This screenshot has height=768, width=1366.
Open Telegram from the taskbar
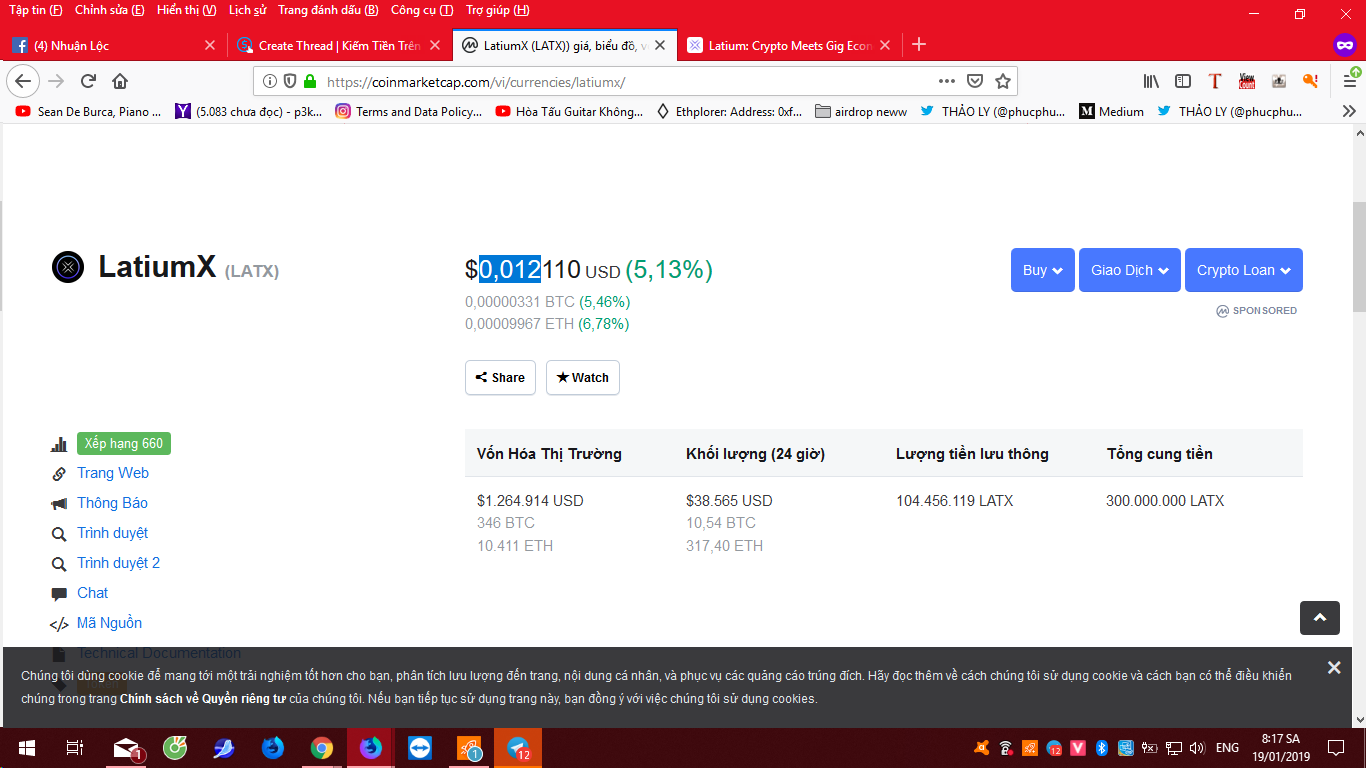click(518, 748)
